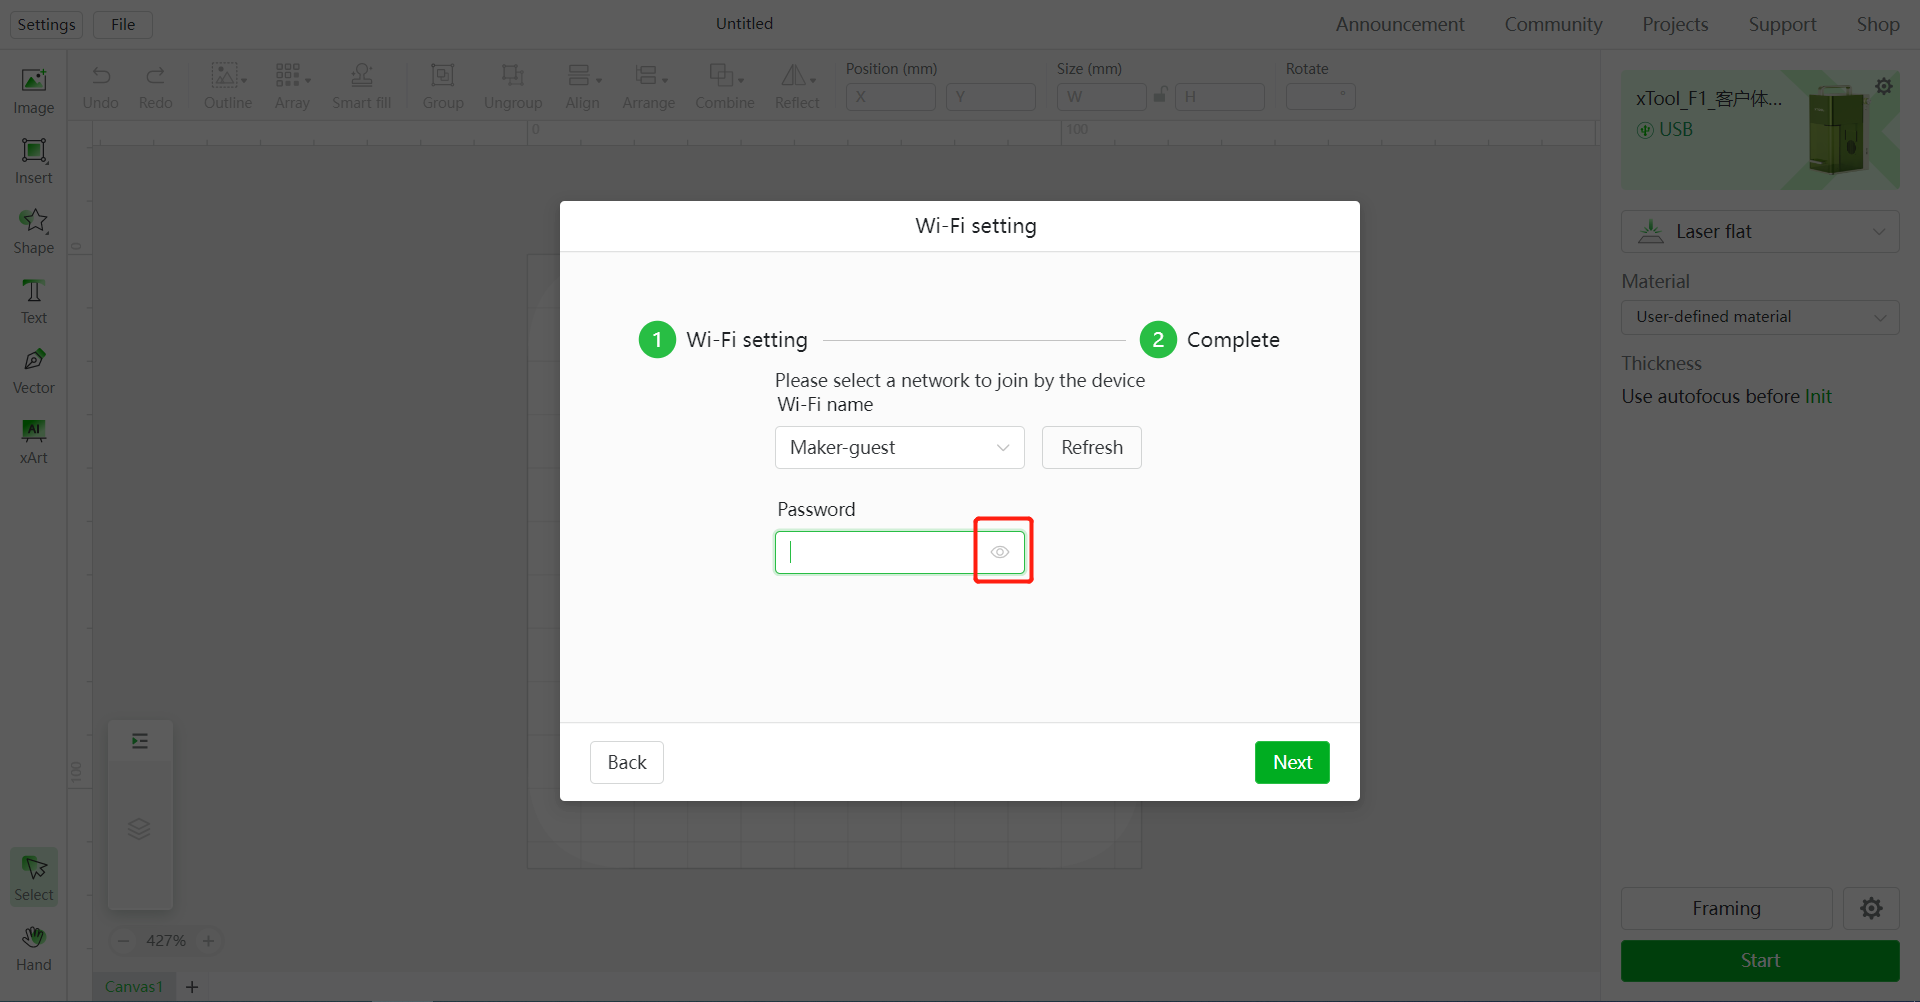Select the Insert tool
This screenshot has width=1920, height=1002.
[x=34, y=161]
